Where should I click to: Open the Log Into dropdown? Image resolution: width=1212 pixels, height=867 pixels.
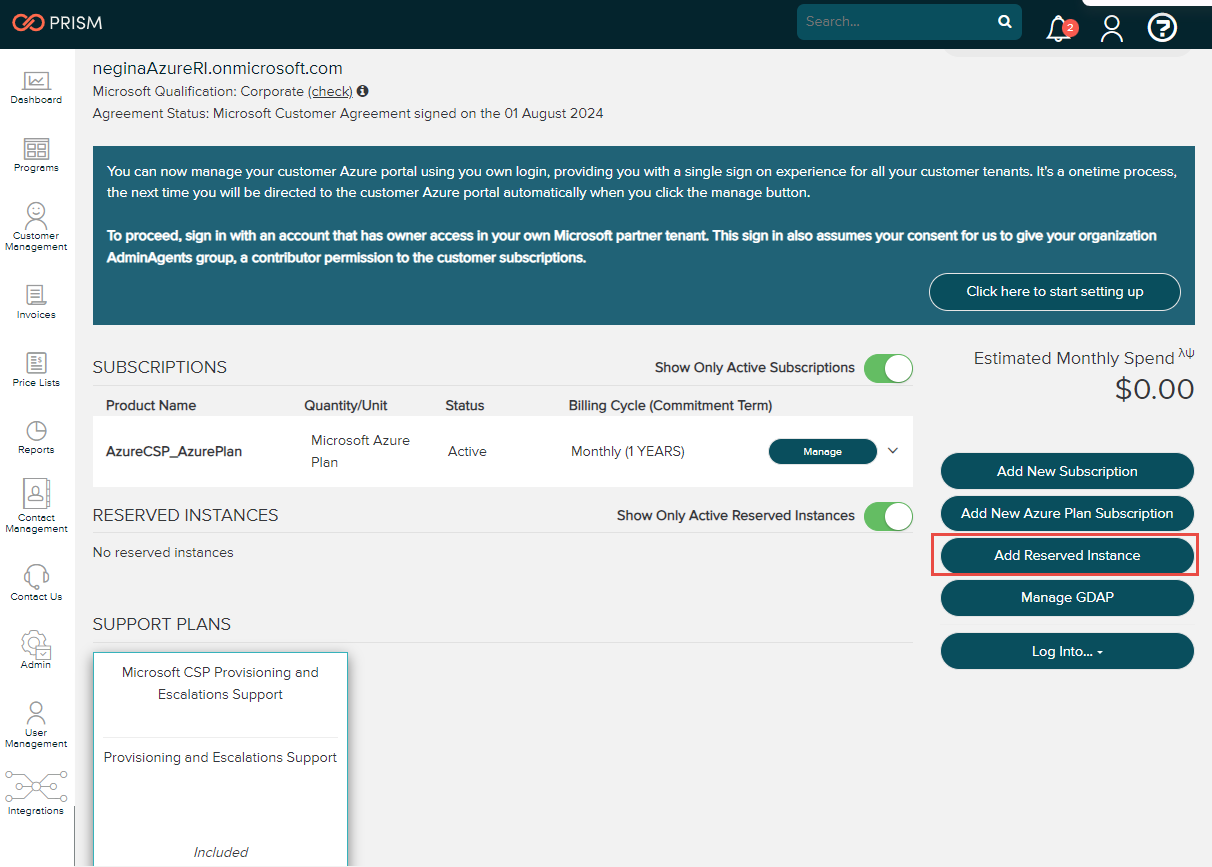[1067, 651]
